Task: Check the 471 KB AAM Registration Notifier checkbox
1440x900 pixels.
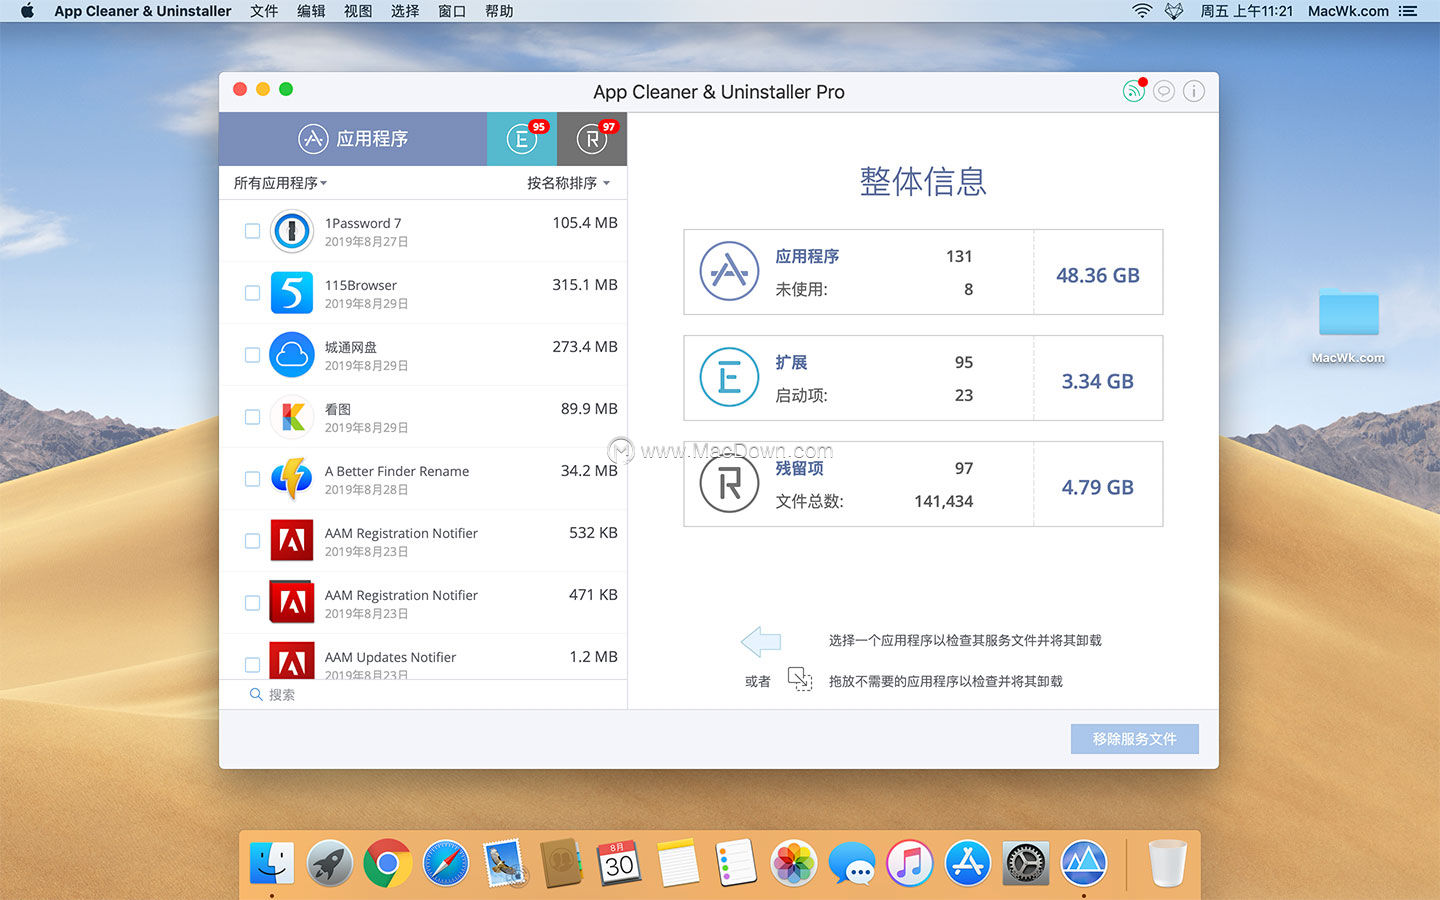Action: 252,603
